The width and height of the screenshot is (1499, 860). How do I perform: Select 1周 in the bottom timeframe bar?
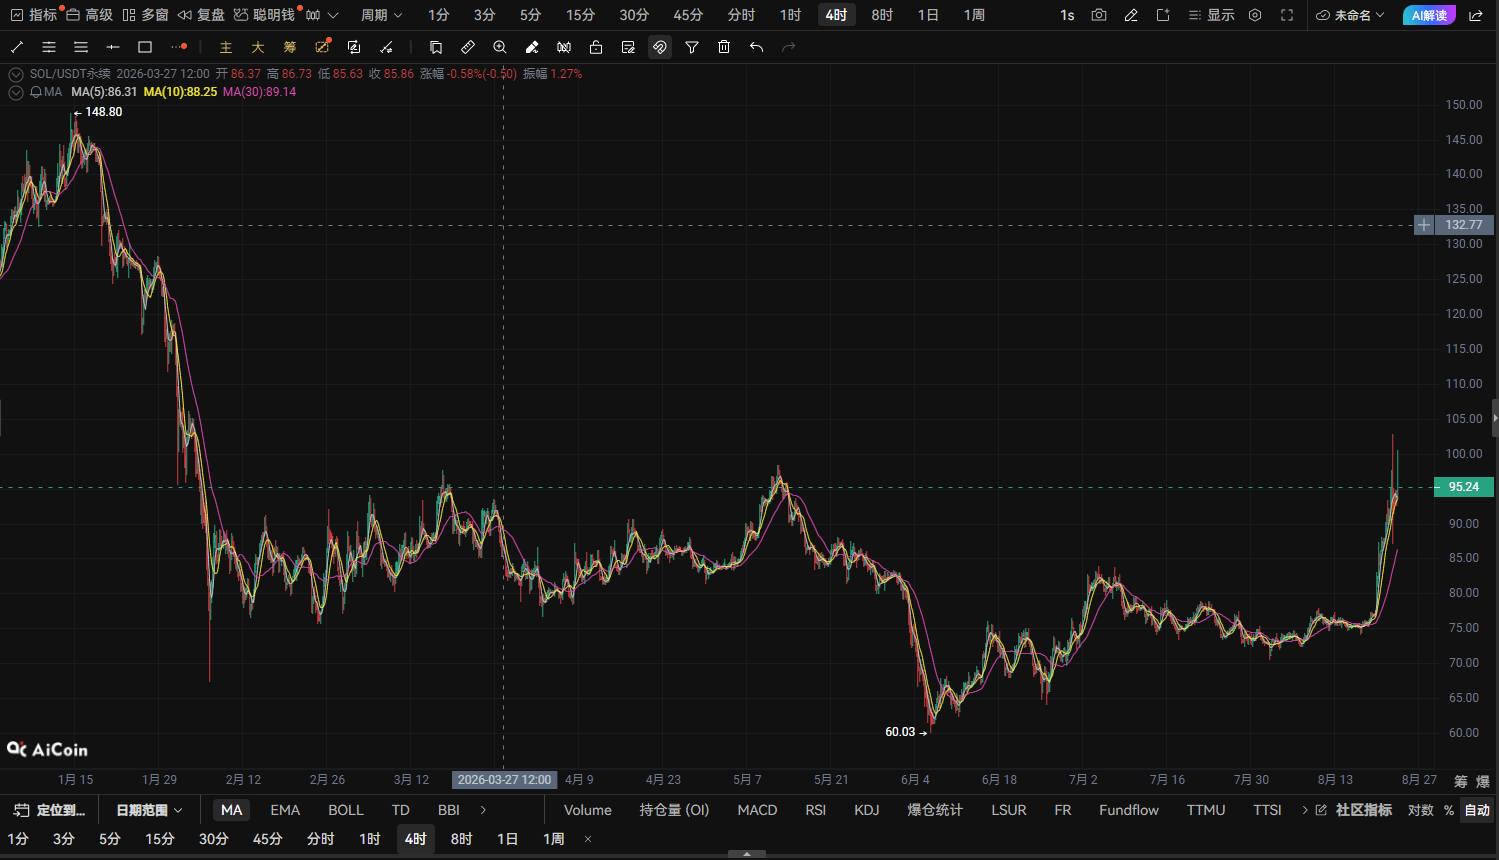[x=554, y=839]
